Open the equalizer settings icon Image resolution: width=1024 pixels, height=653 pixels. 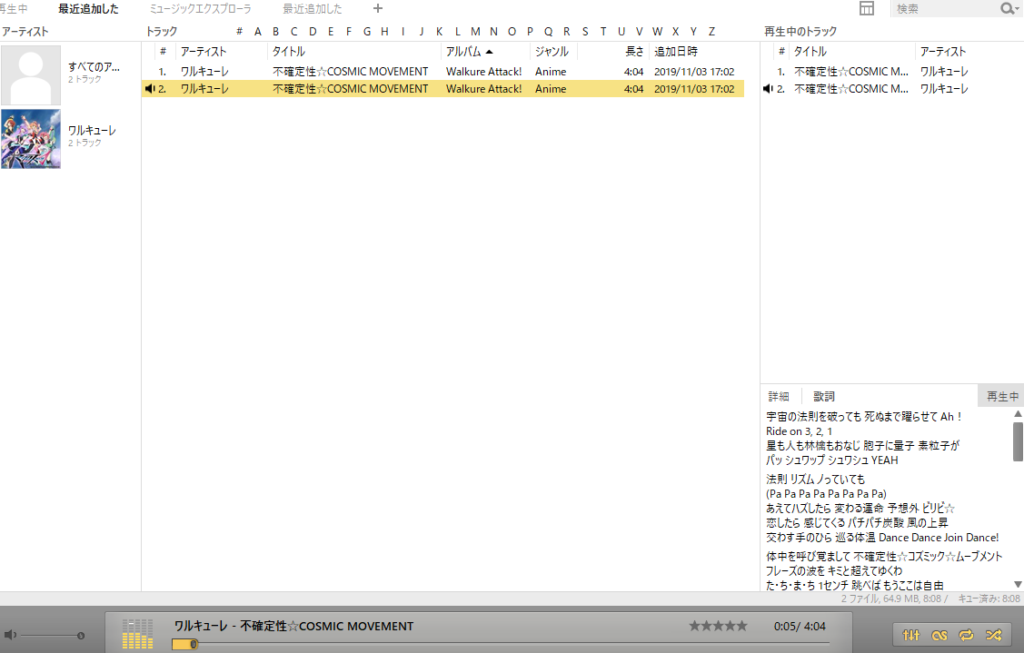pos(911,635)
